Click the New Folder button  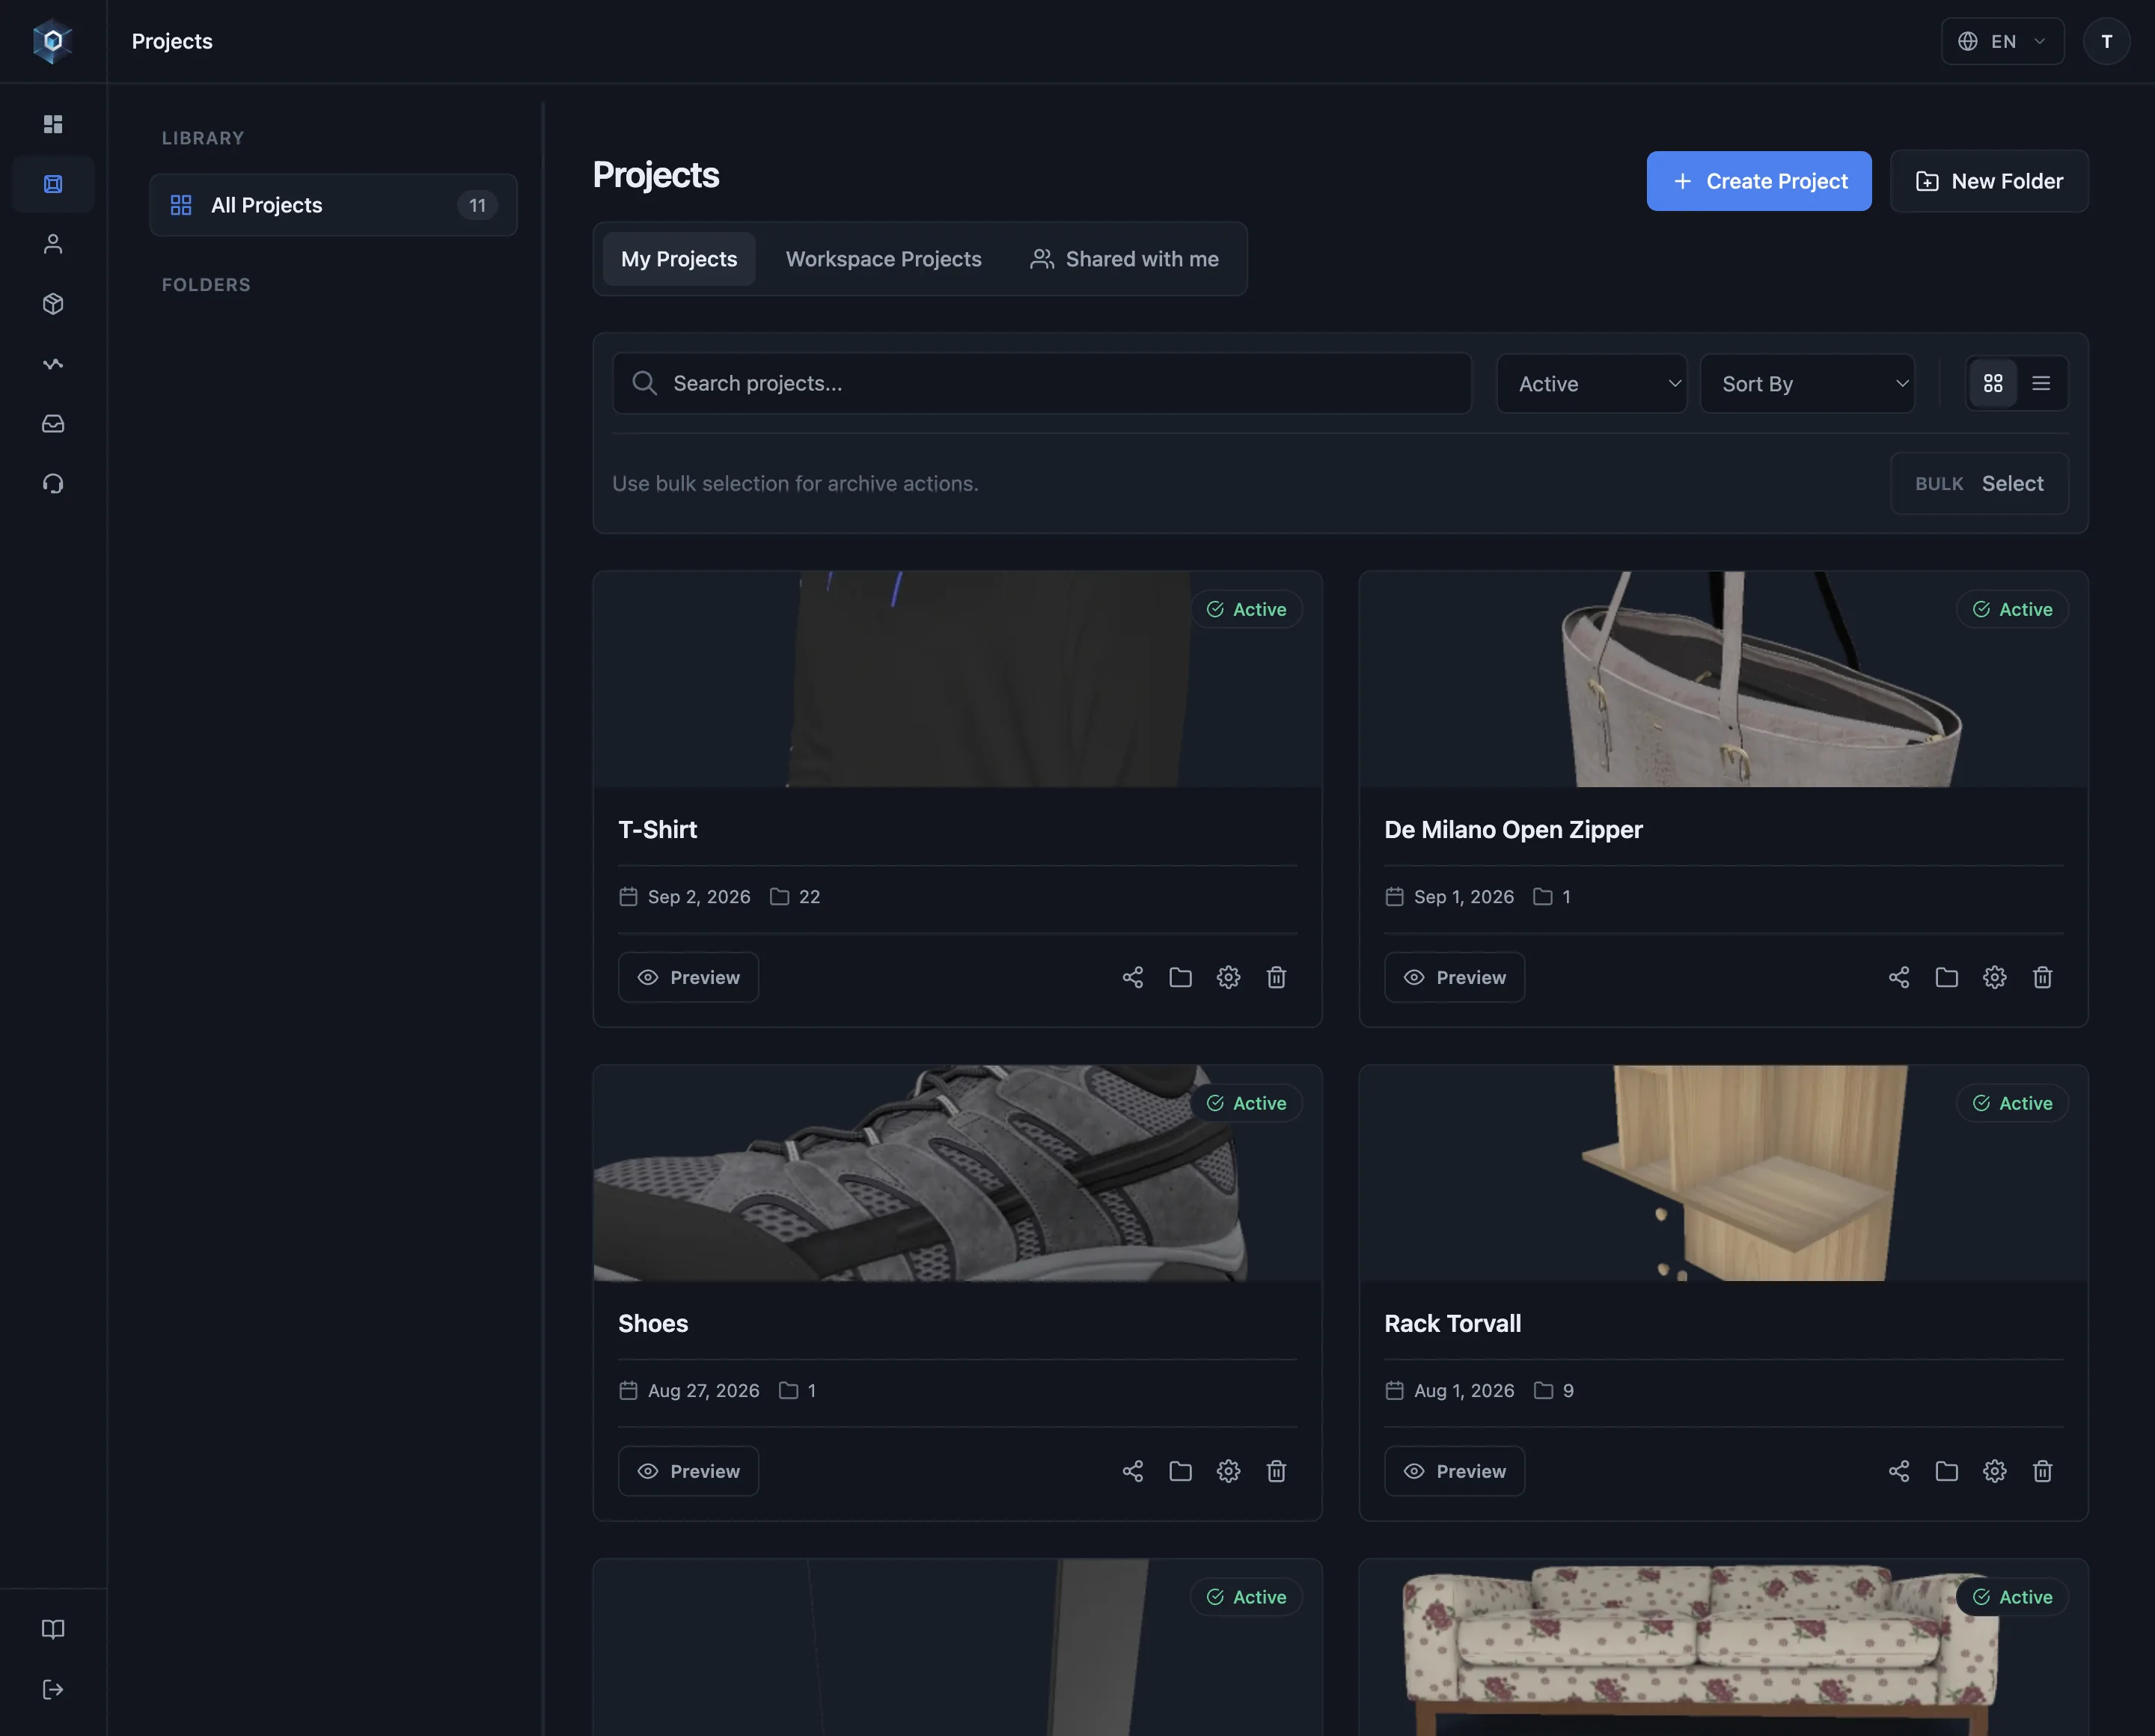click(x=1988, y=181)
